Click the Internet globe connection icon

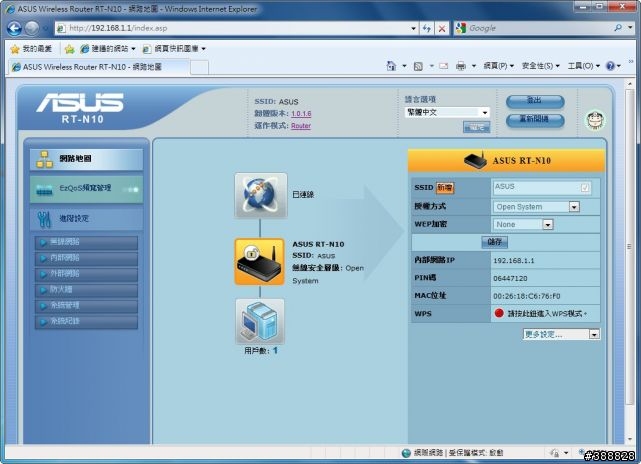coord(261,195)
